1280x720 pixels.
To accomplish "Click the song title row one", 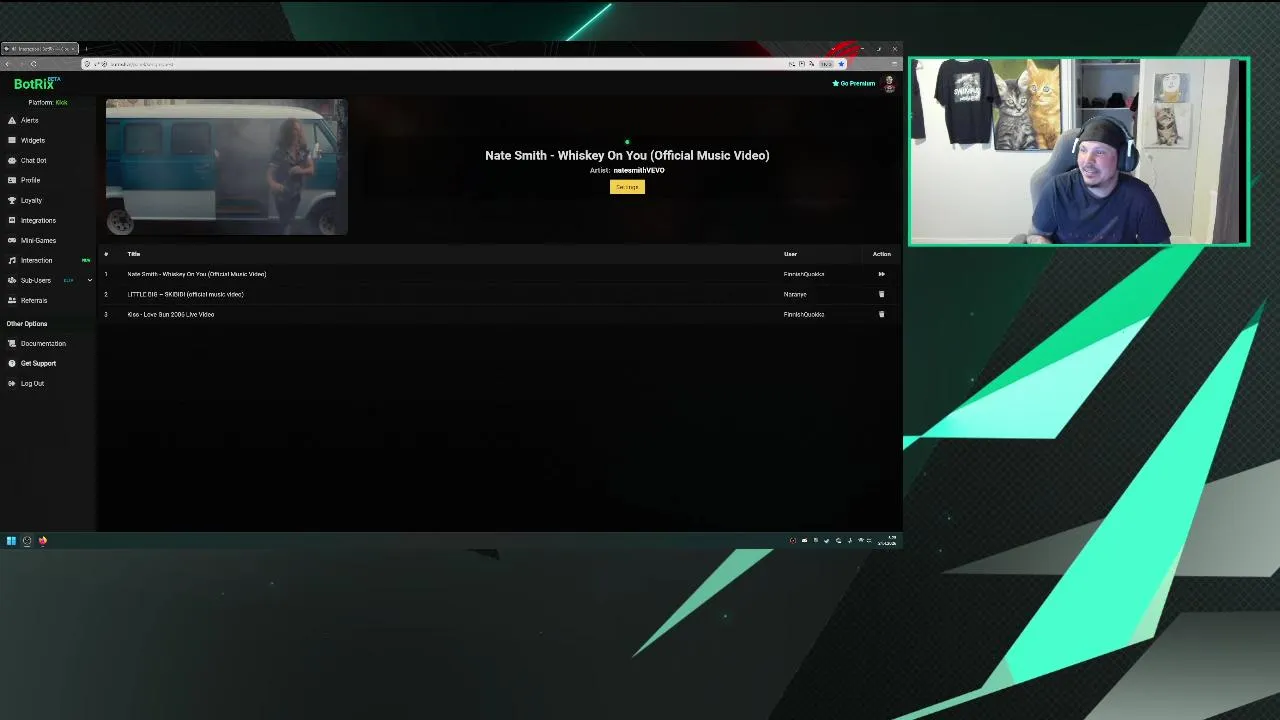I will coord(197,274).
